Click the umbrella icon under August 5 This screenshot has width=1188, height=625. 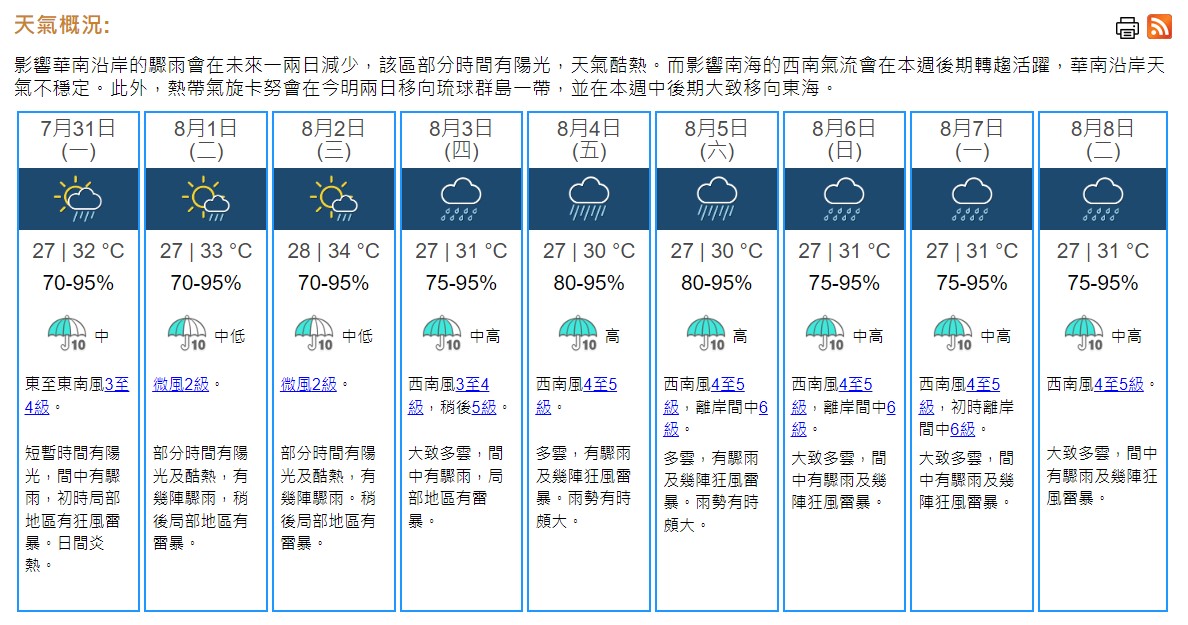(x=706, y=333)
